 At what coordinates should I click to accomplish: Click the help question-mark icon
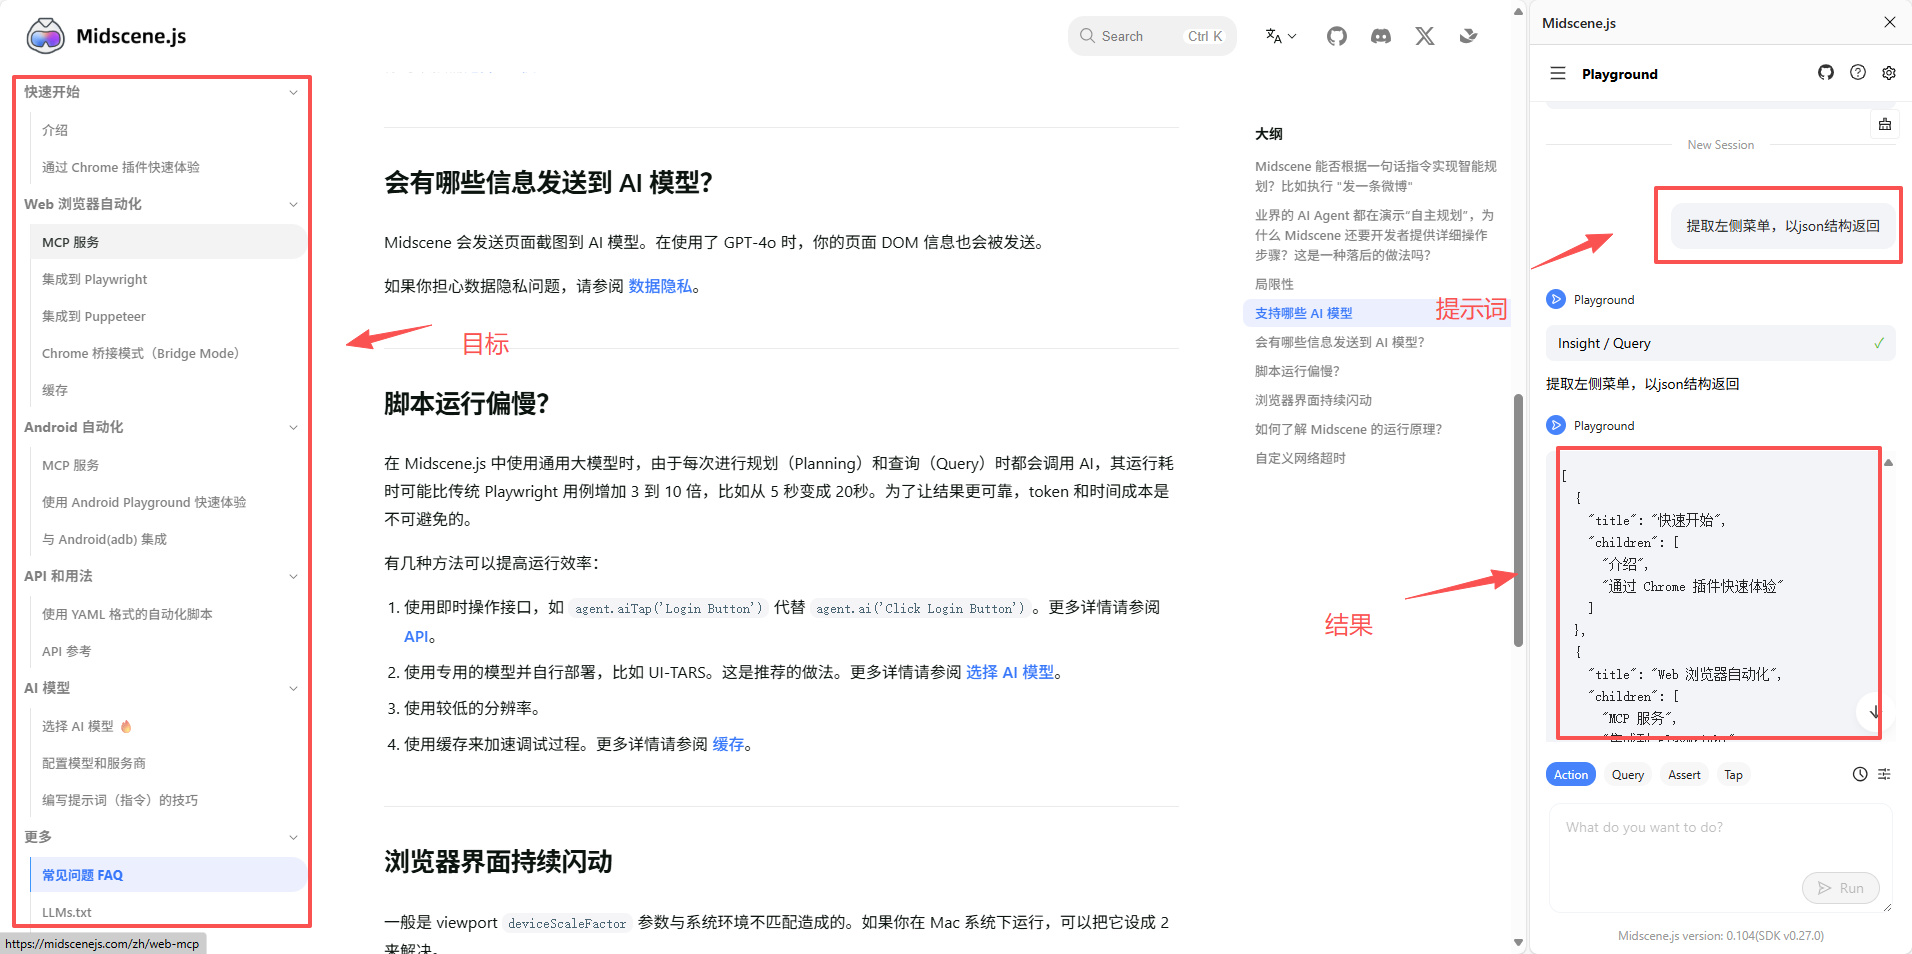(x=1858, y=72)
